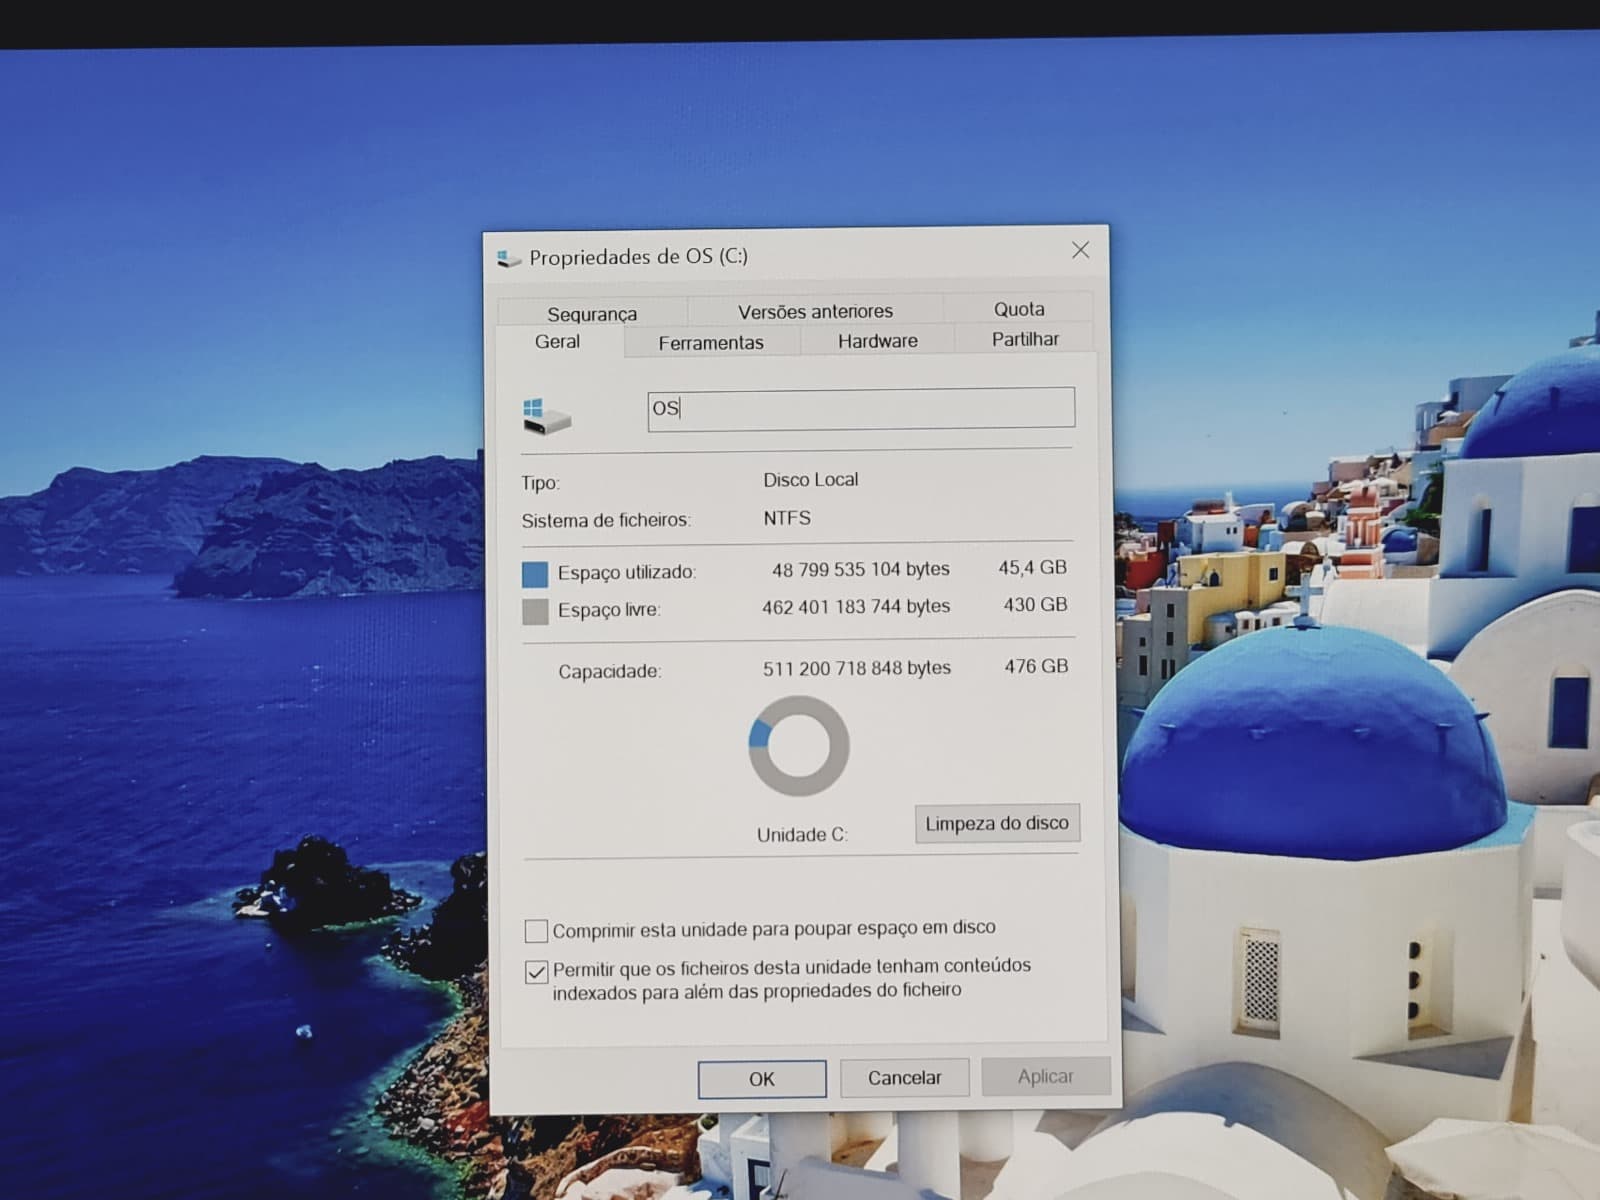Uncheck Permitir que os ficheiros indexados checkbox
1600x1200 pixels.
(x=536, y=972)
